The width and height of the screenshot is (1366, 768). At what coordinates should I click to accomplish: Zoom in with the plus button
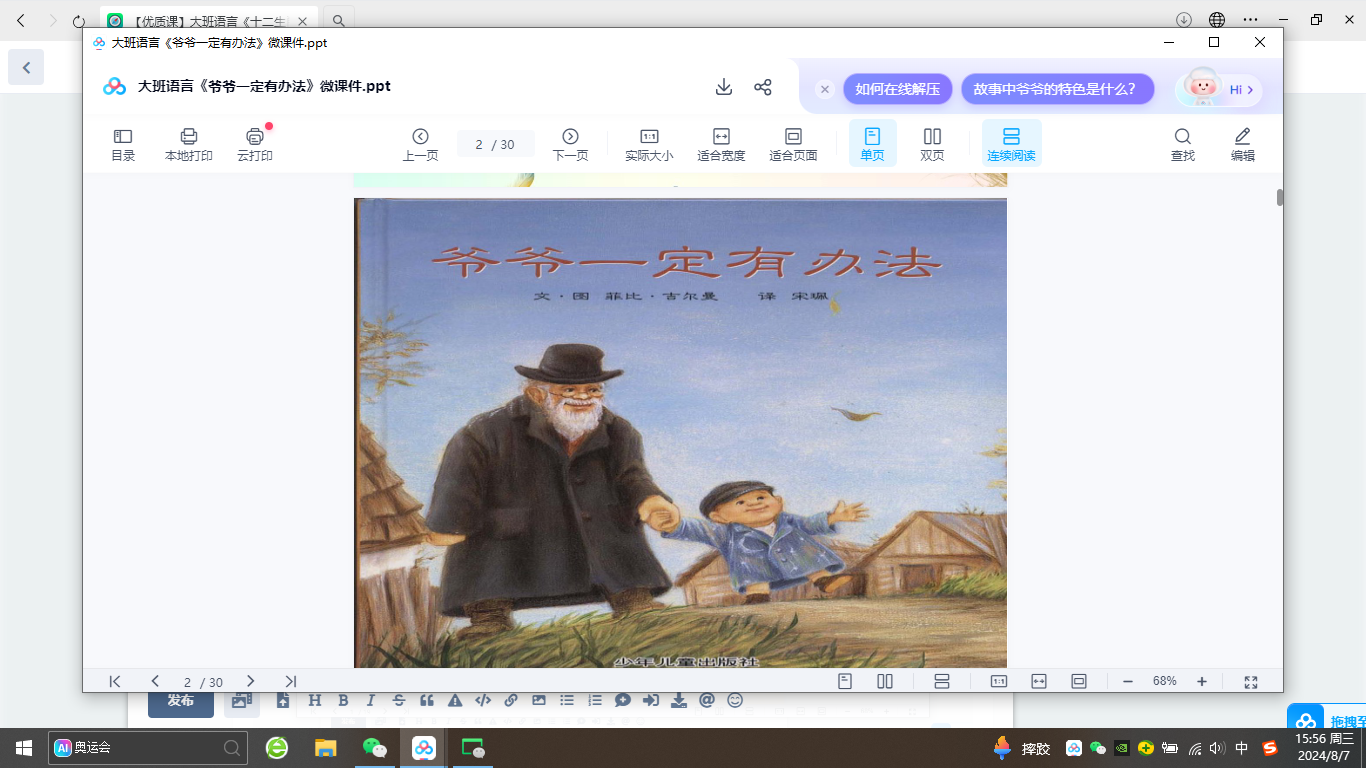click(1202, 681)
